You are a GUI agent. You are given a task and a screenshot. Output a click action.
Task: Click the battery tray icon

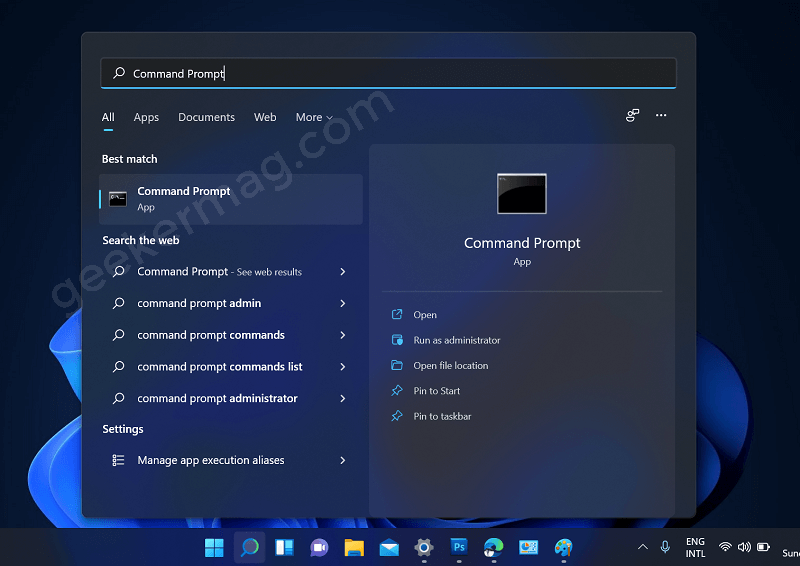763,547
